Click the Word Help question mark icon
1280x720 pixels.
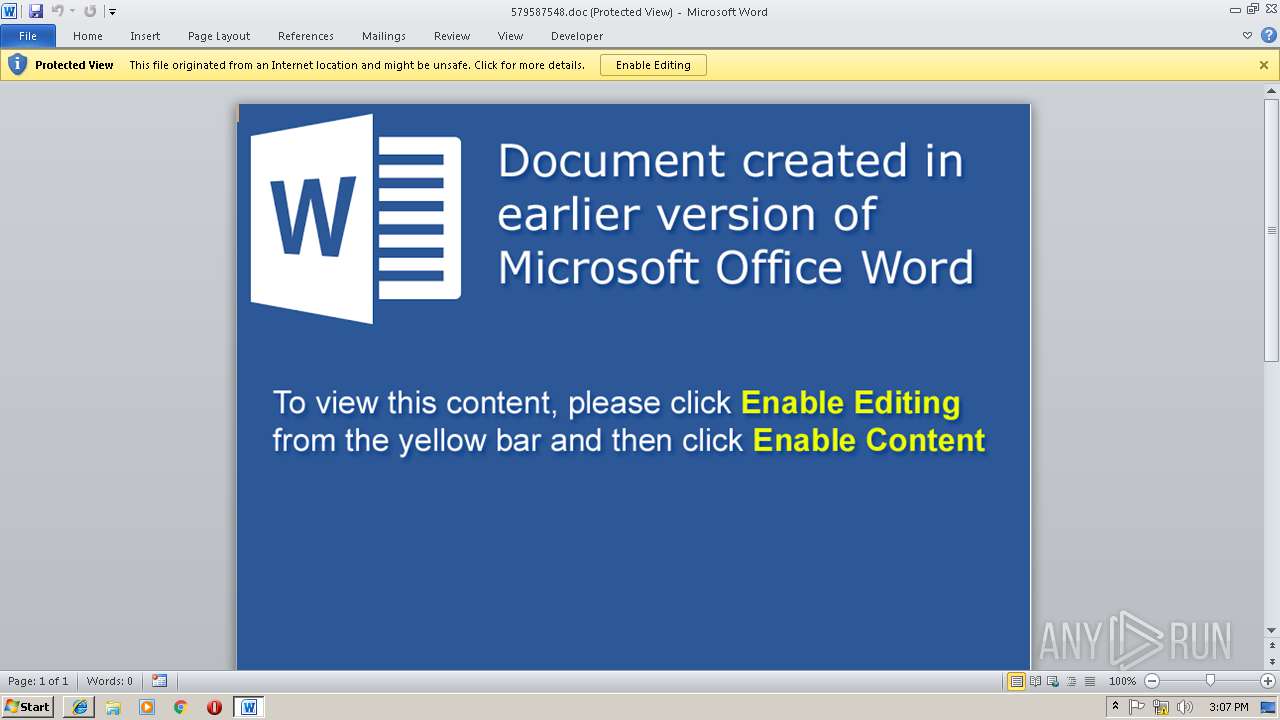click(1269, 35)
